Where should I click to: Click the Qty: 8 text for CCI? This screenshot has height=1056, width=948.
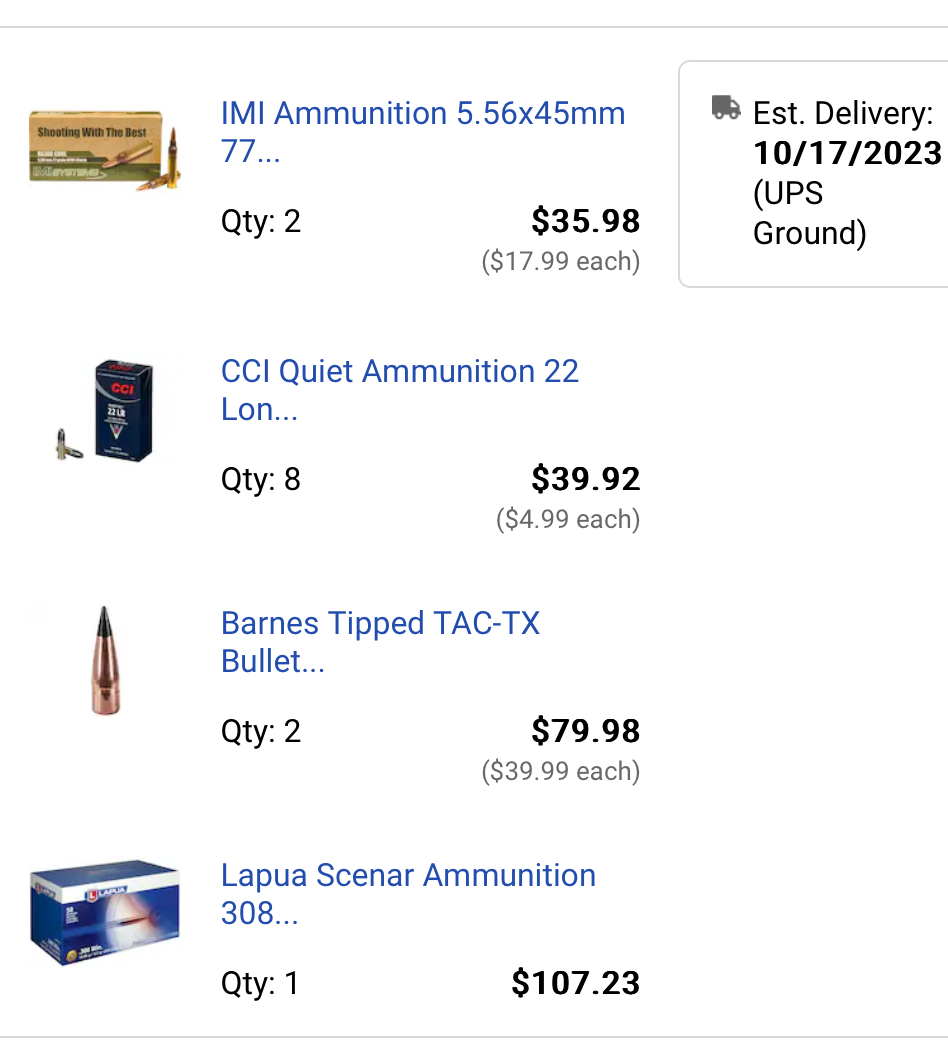tap(261, 480)
